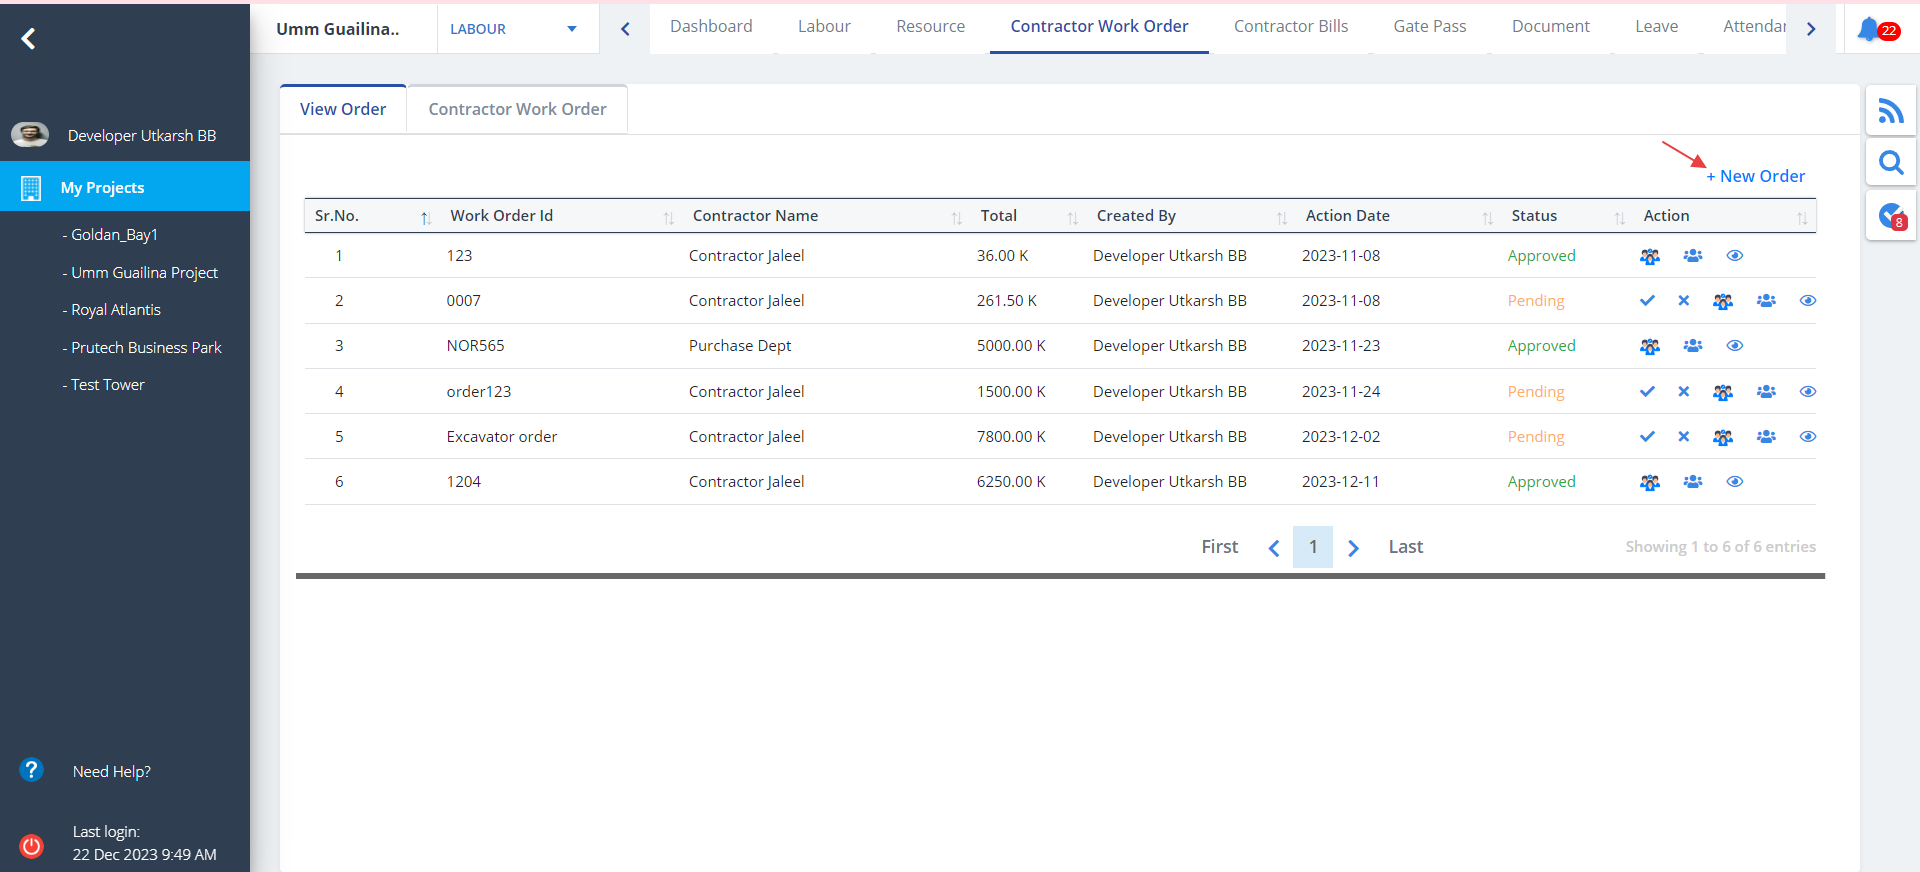Click the Need Help question mark icon
This screenshot has height=872, width=1920.
point(31,770)
